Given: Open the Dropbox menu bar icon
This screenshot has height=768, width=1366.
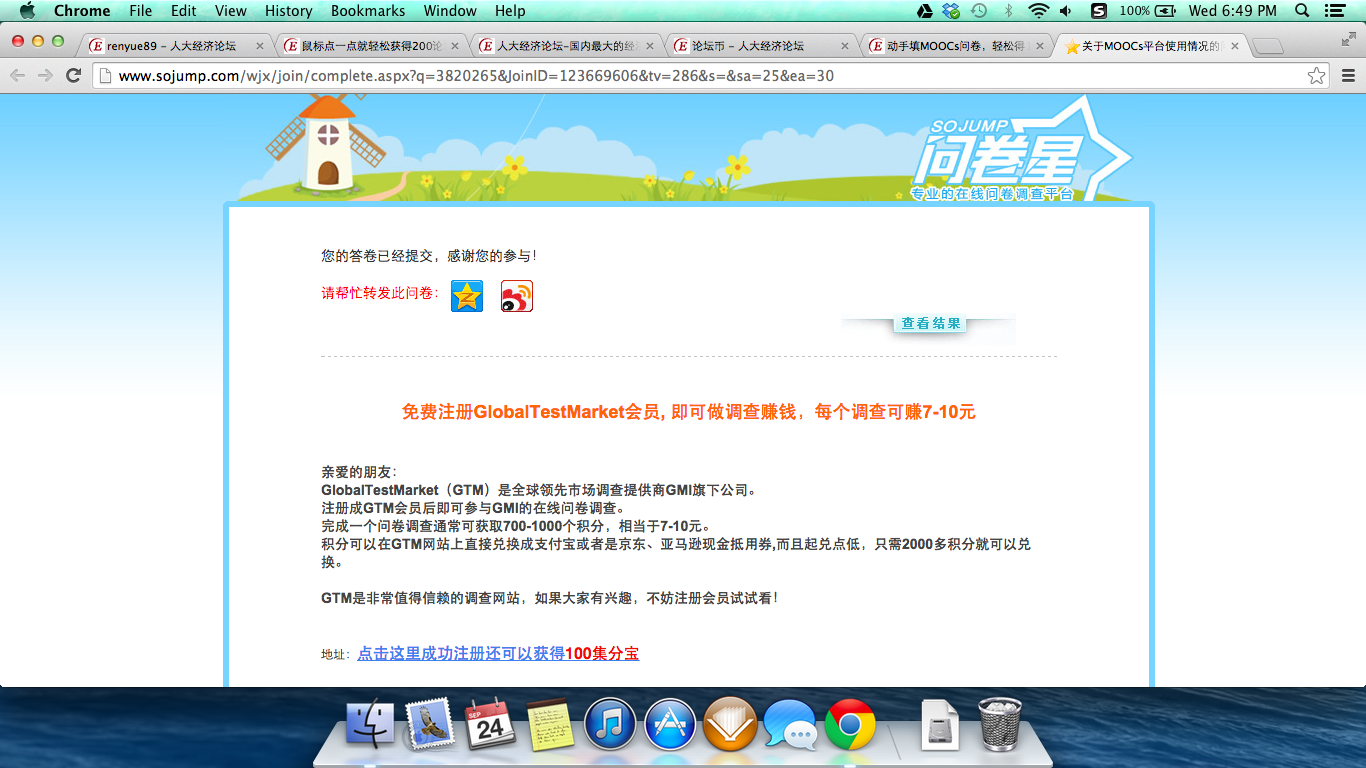Looking at the screenshot, I should pos(951,11).
